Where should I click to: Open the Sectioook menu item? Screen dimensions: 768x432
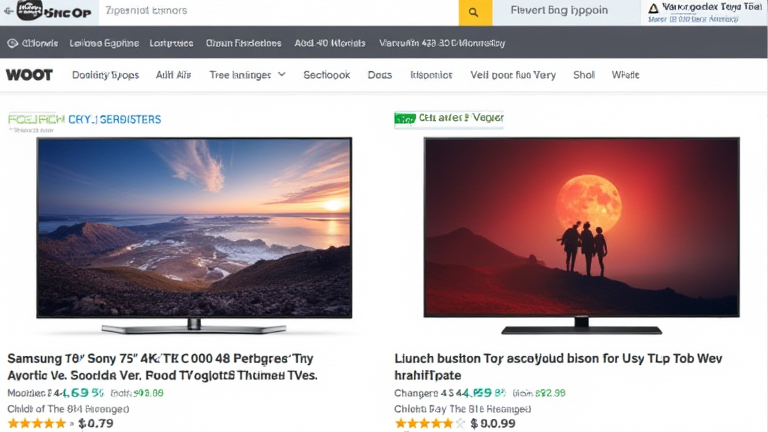(x=326, y=75)
